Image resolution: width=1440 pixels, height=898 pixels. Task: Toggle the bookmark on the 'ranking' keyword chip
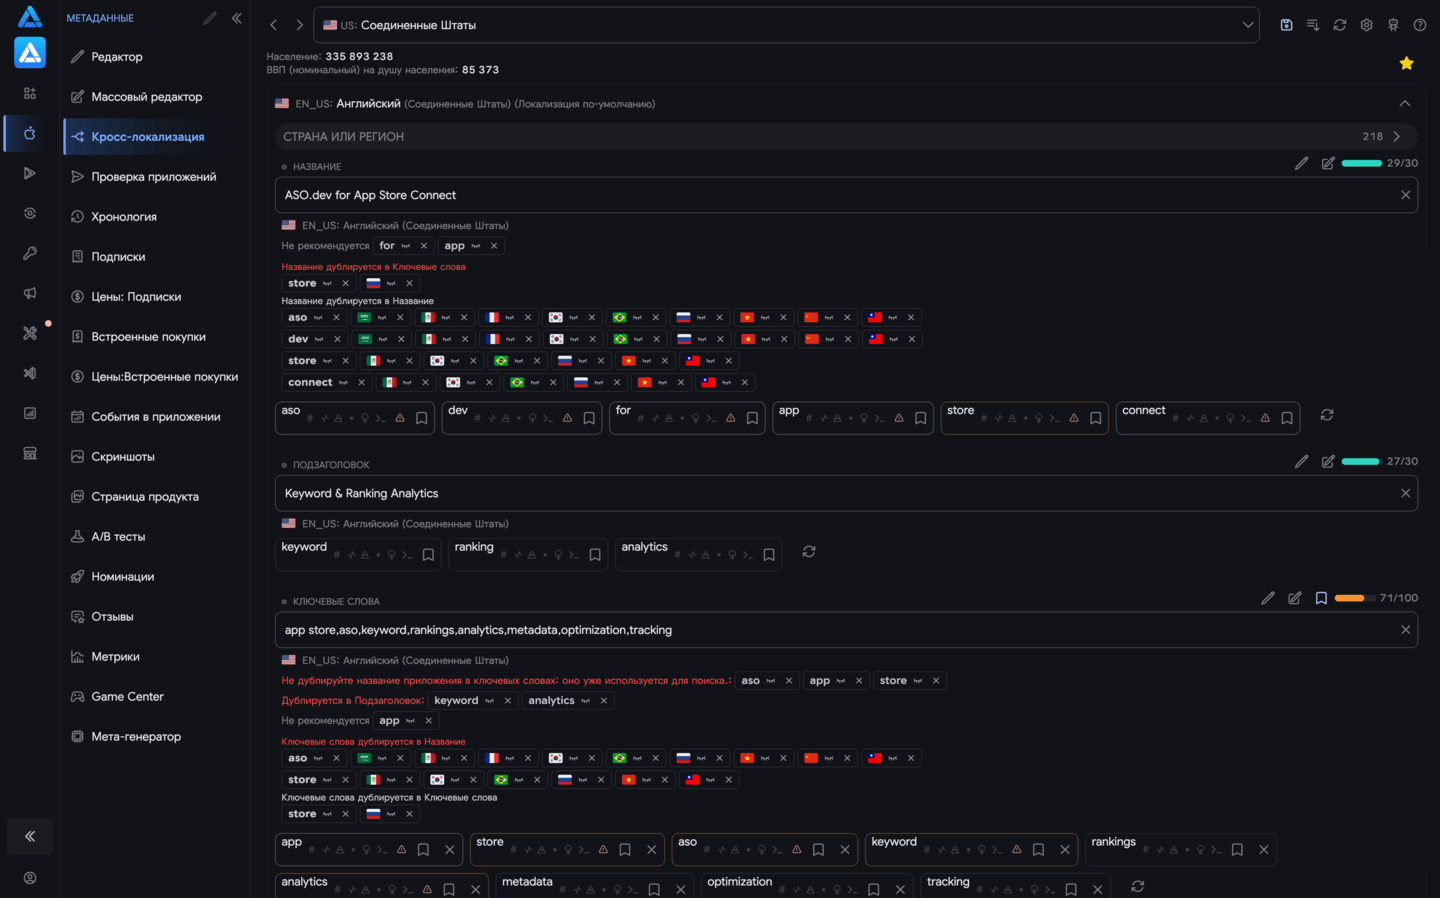click(x=595, y=555)
